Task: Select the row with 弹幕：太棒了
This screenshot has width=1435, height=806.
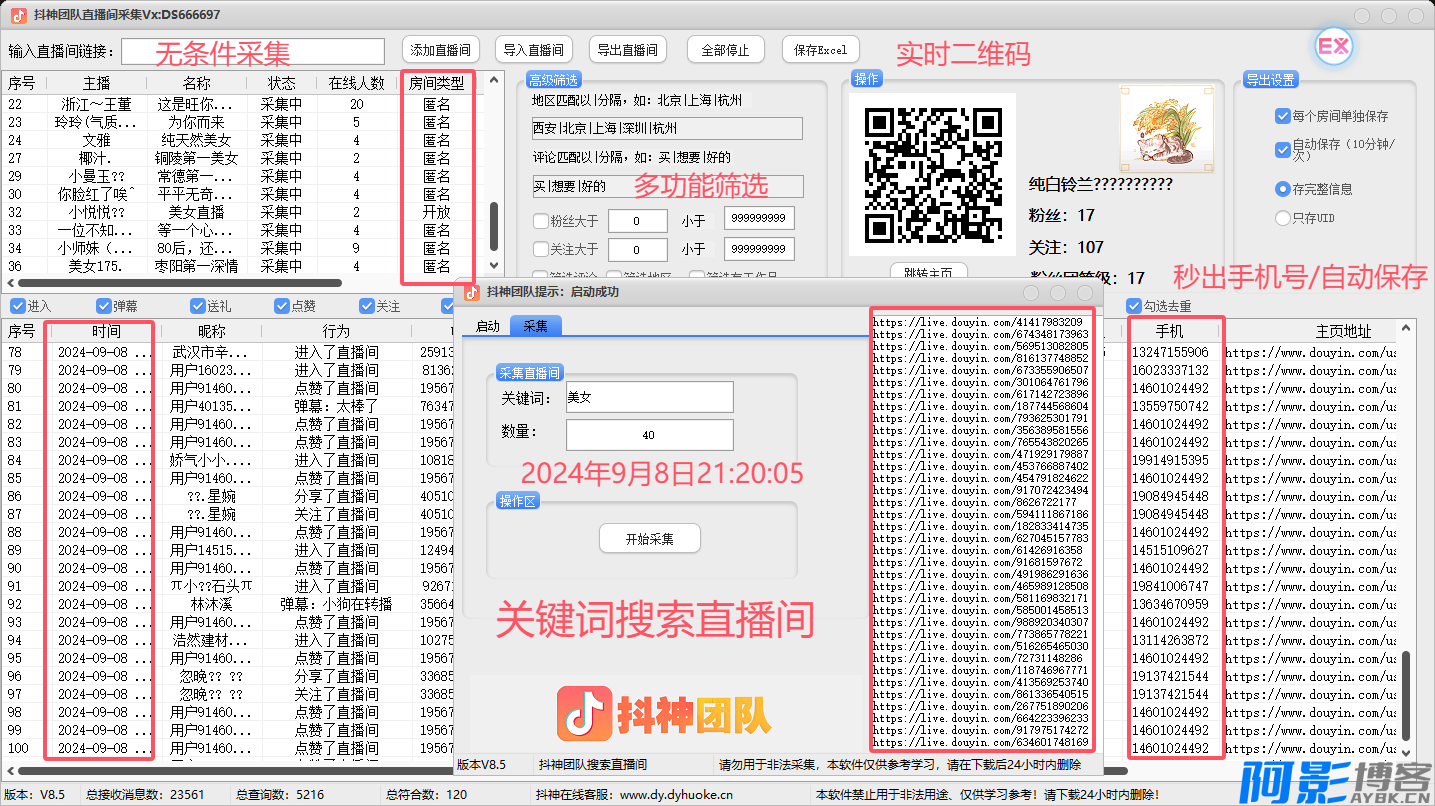Action: (x=228, y=406)
